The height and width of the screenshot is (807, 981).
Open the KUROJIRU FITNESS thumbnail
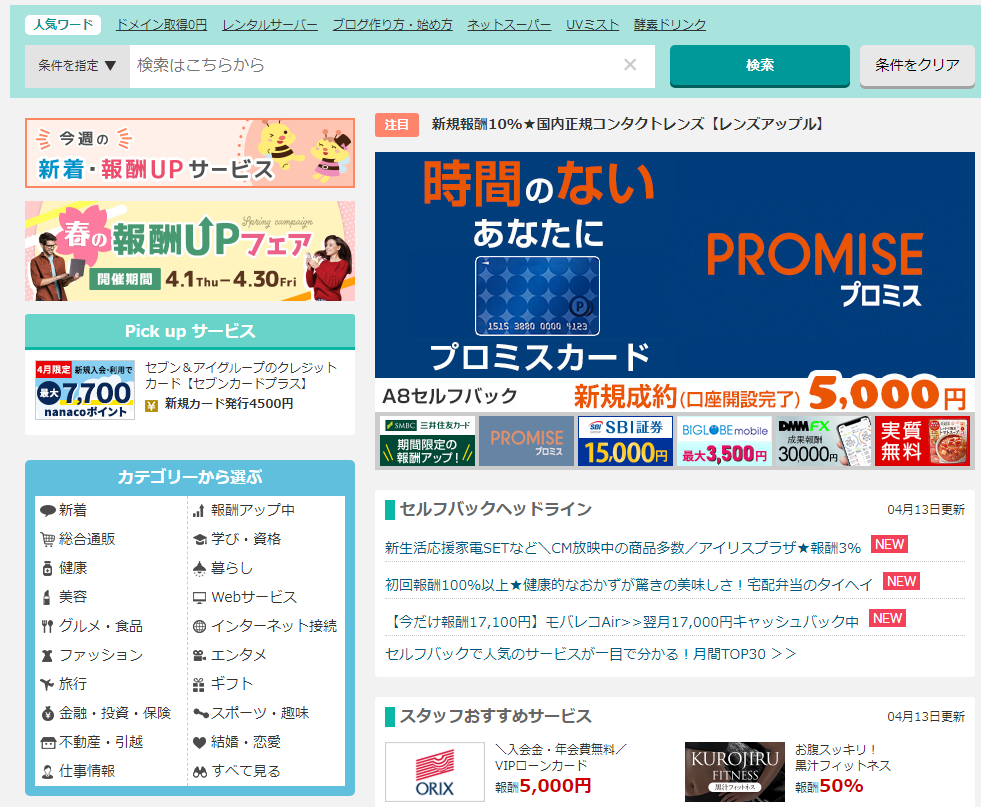pos(734,772)
